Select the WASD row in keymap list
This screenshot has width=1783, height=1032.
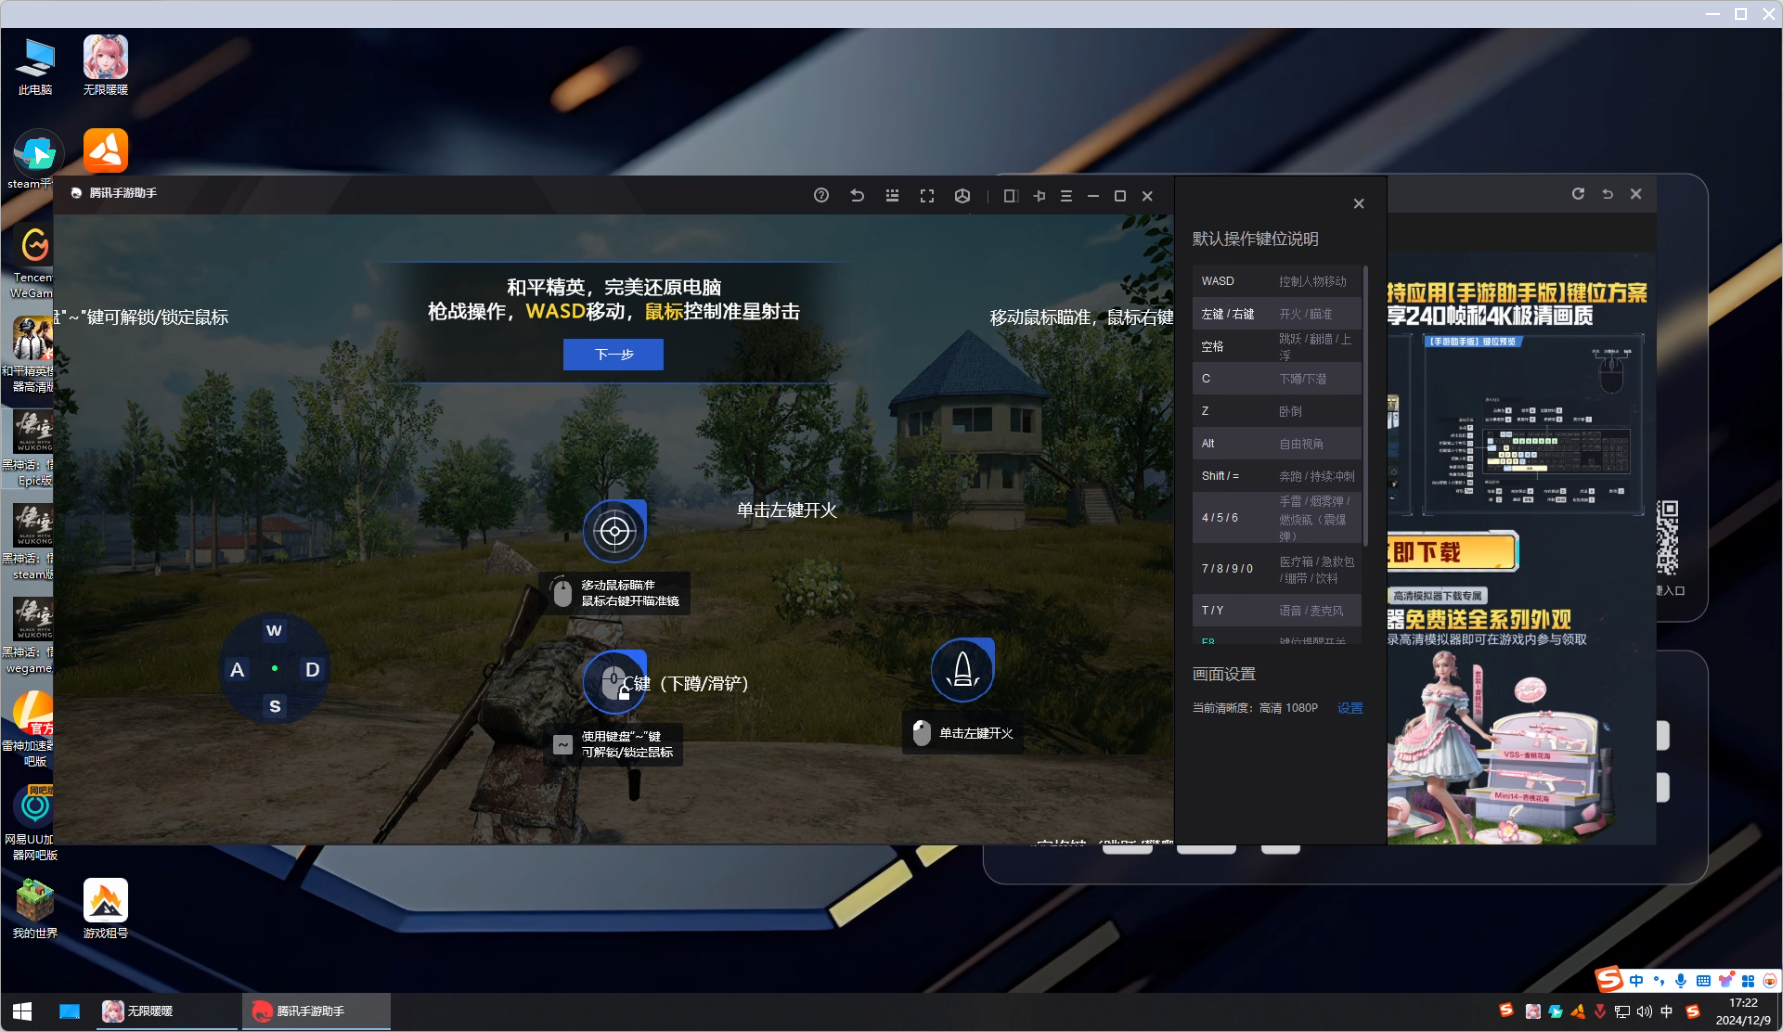(1277, 281)
